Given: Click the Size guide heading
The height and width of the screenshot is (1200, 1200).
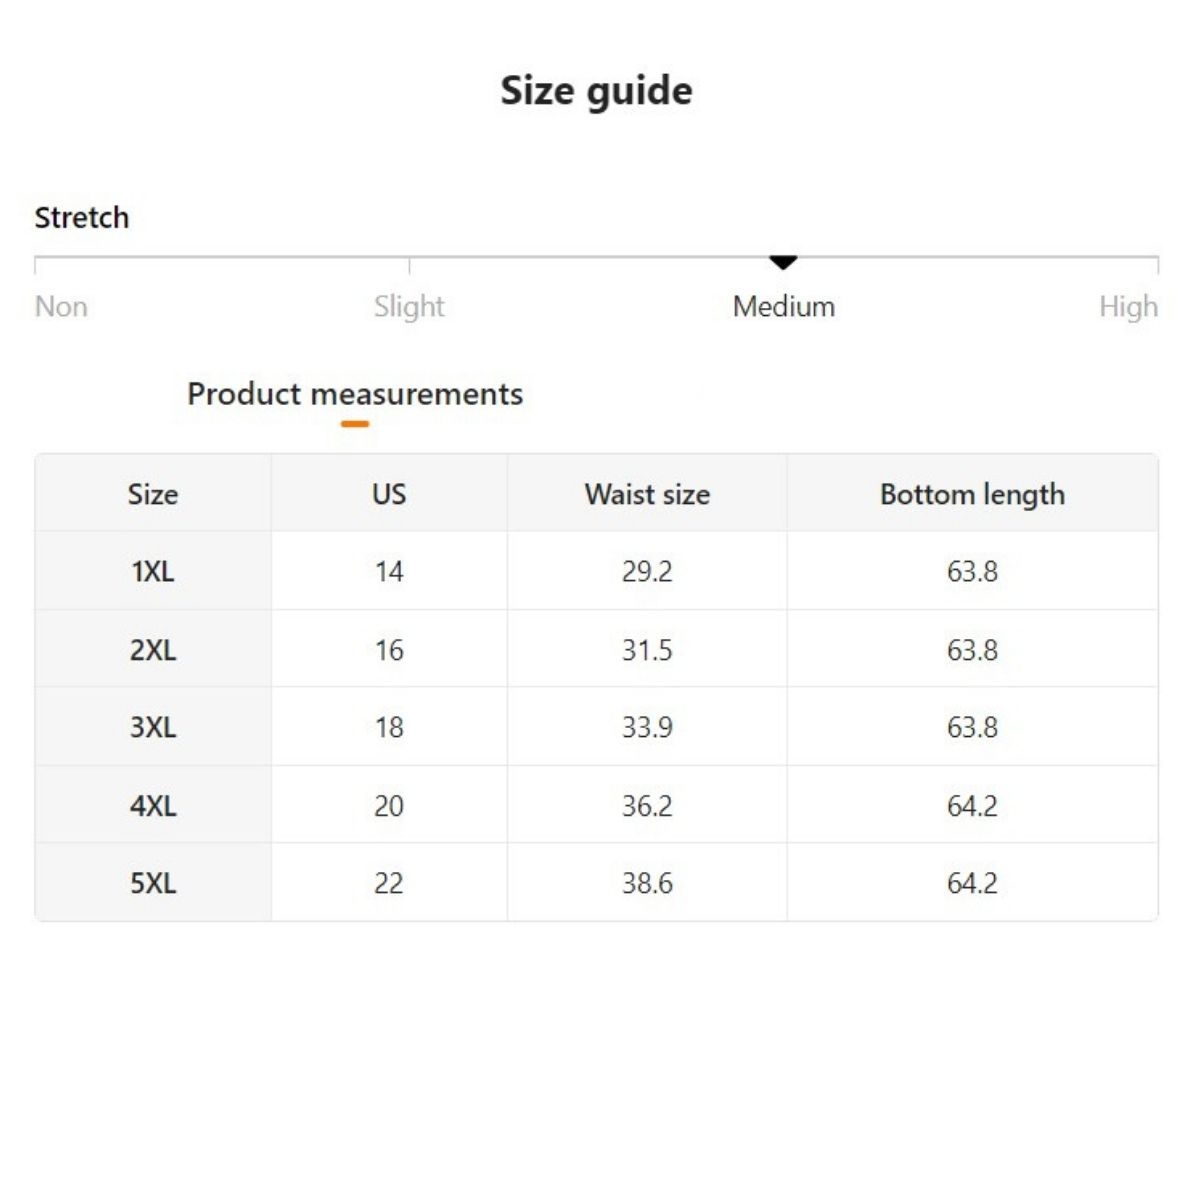Looking at the screenshot, I should pyautogui.click(x=596, y=91).
